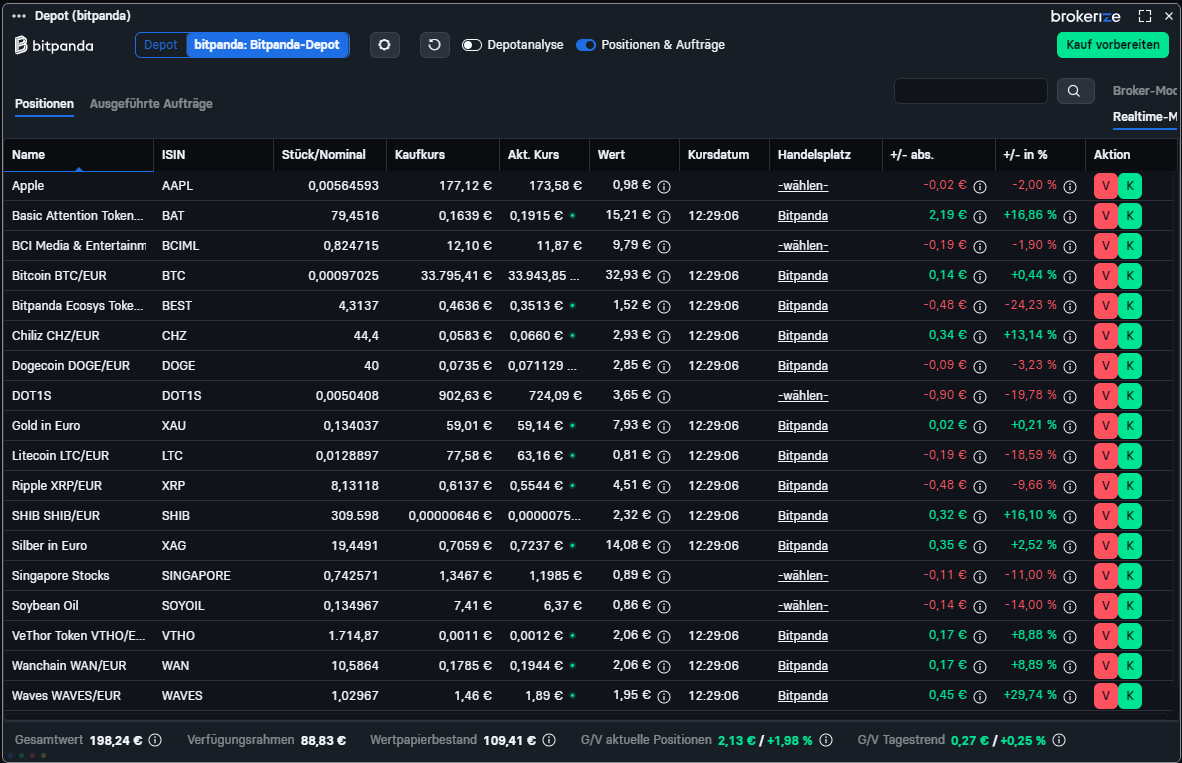Click the 33.795,41 € Kaufkurs value
Viewport: 1182px width, 763px height.
tap(456, 276)
